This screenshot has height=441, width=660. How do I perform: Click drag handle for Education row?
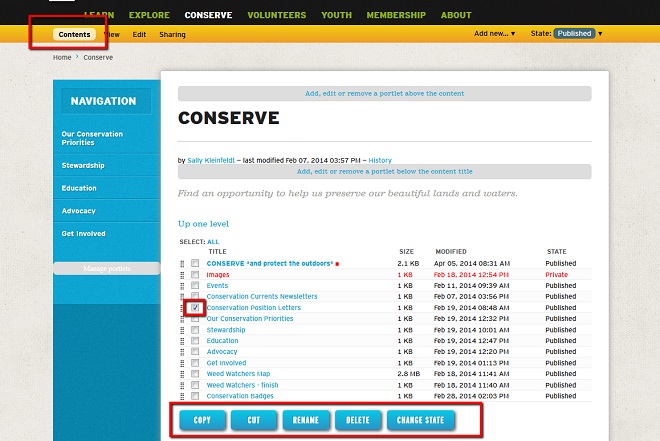click(x=182, y=341)
